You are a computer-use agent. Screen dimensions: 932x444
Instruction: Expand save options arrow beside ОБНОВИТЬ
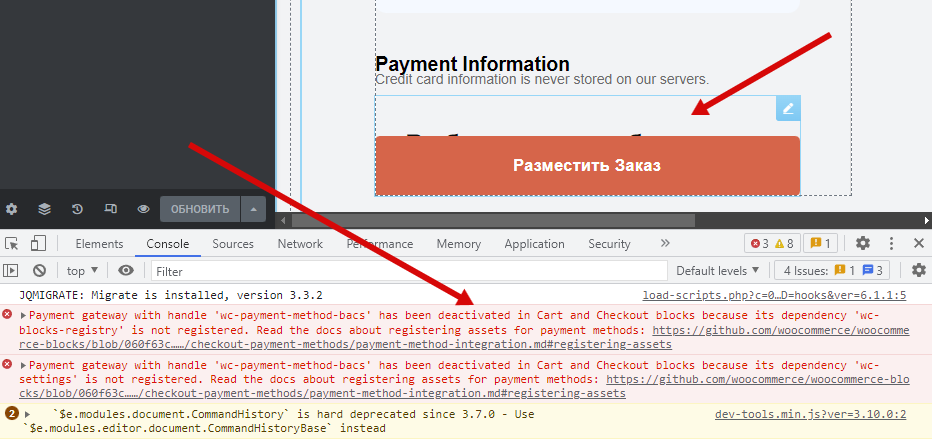pyautogui.click(x=253, y=209)
